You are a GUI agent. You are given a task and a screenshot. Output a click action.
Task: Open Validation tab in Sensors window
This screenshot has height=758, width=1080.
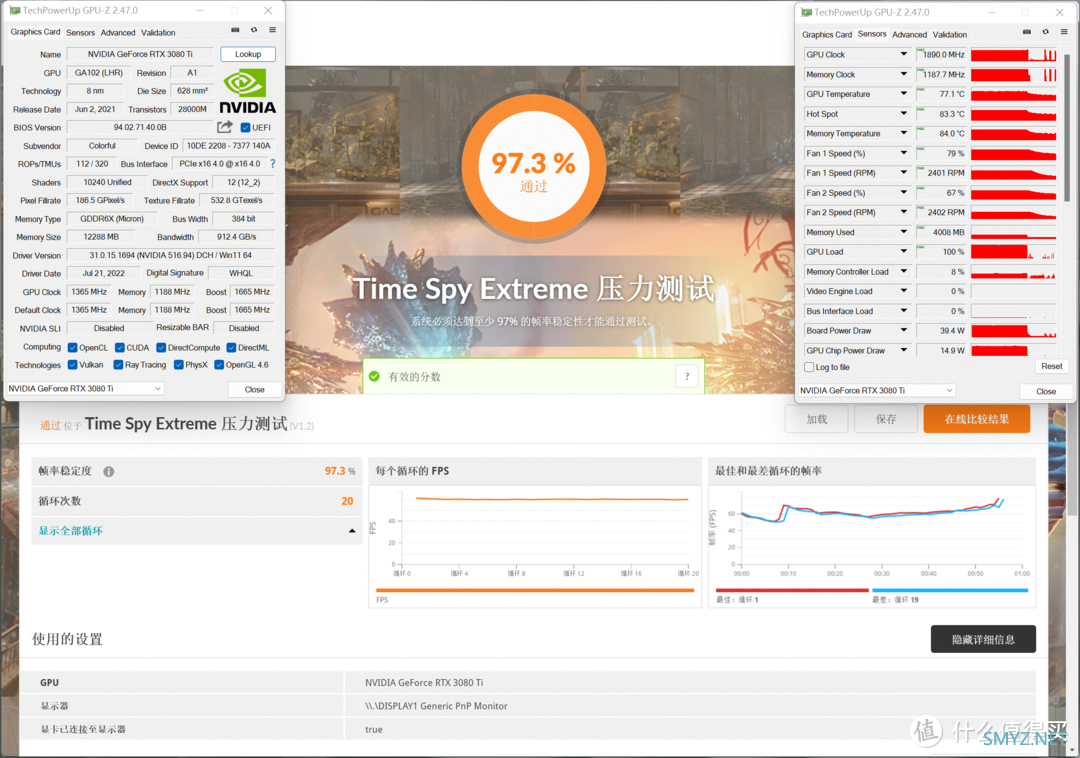pos(950,34)
